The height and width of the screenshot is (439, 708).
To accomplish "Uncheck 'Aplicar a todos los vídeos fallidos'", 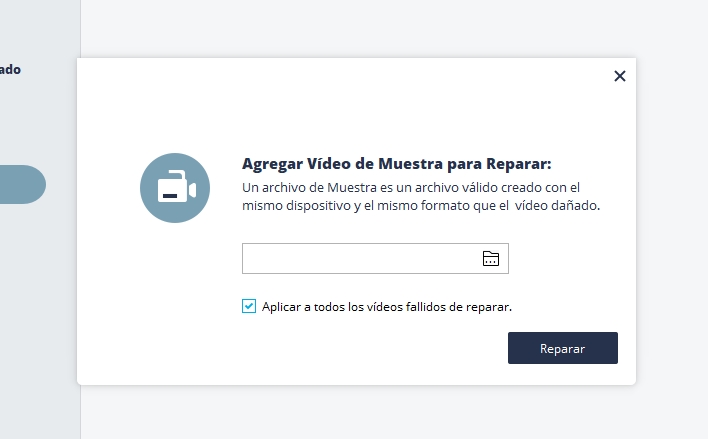I will (249, 307).
